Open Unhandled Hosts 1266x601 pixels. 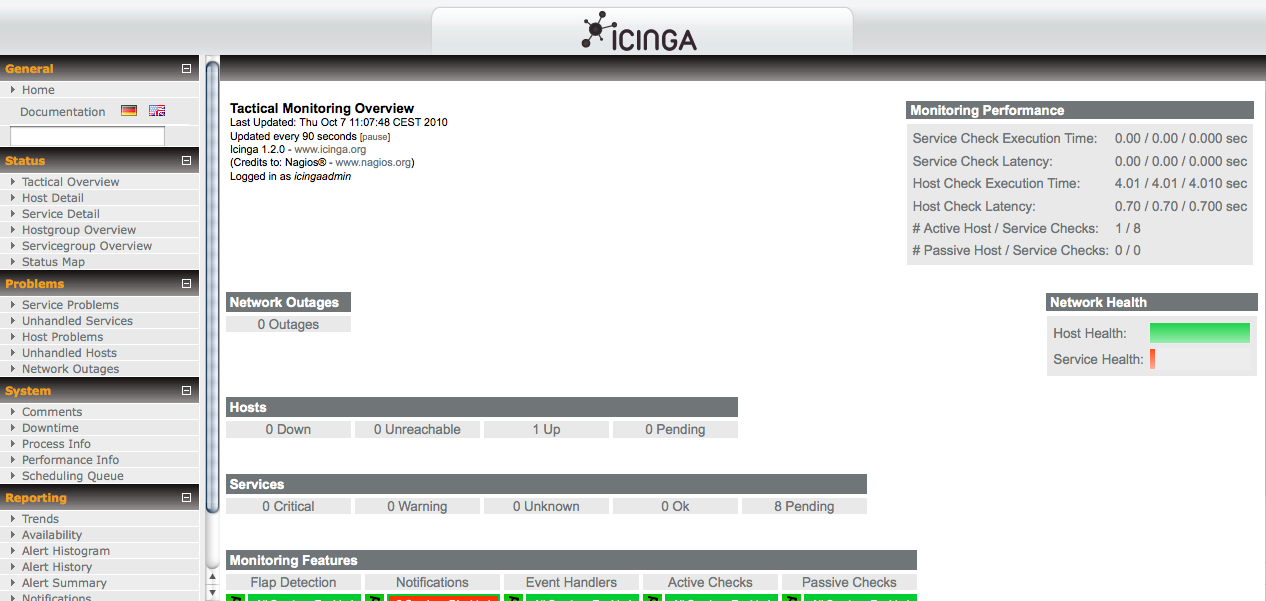click(69, 353)
